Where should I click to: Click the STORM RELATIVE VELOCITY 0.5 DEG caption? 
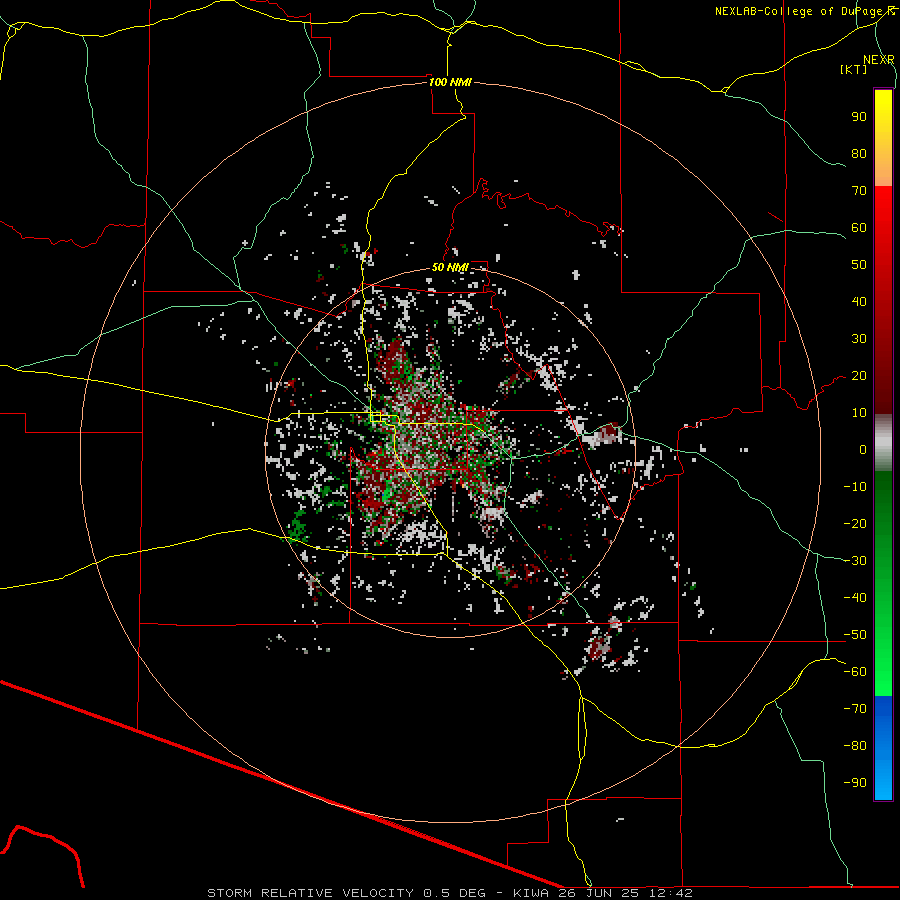346,893
